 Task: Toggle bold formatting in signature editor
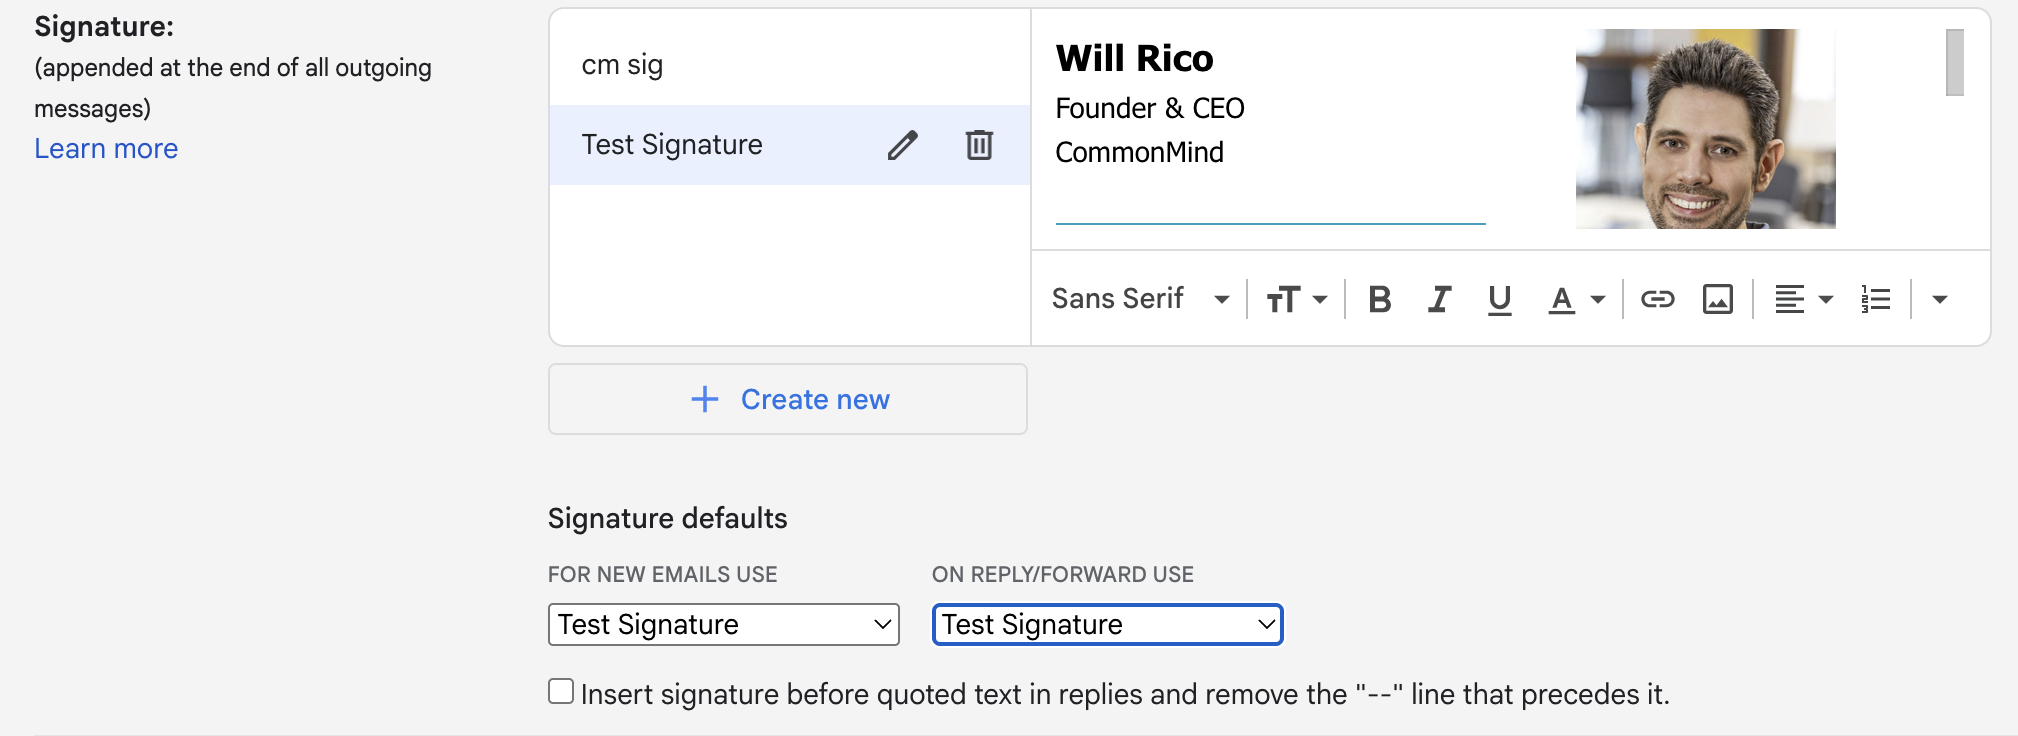[x=1380, y=299]
